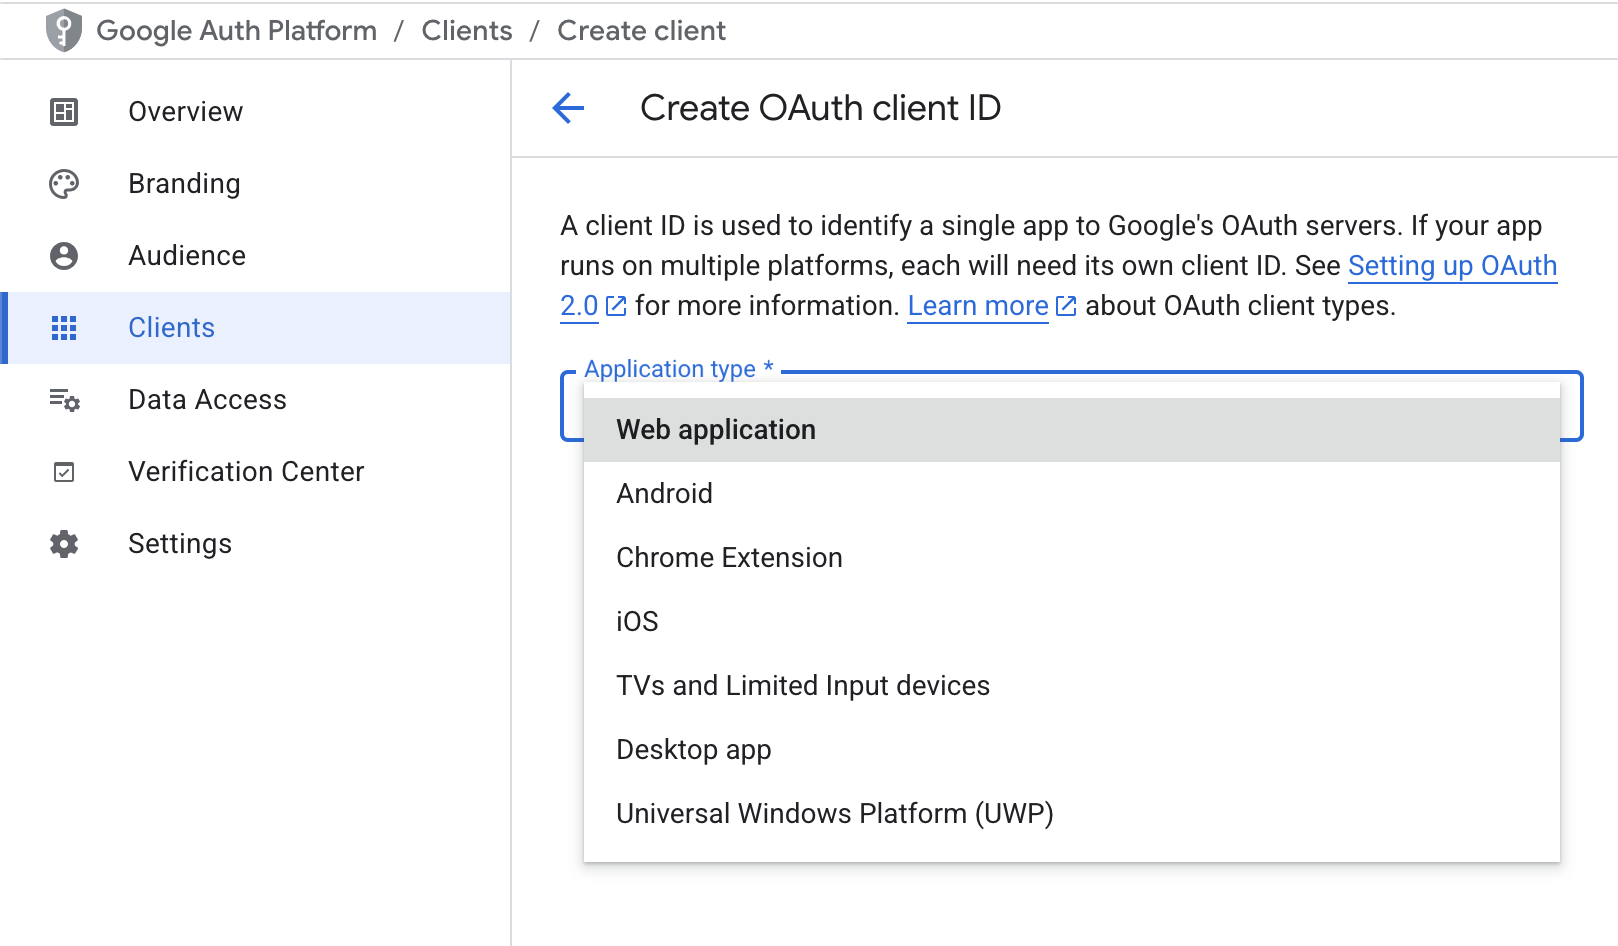1618x946 pixels.
Task: Select the Data Access list icon
Action: [63, 399]
